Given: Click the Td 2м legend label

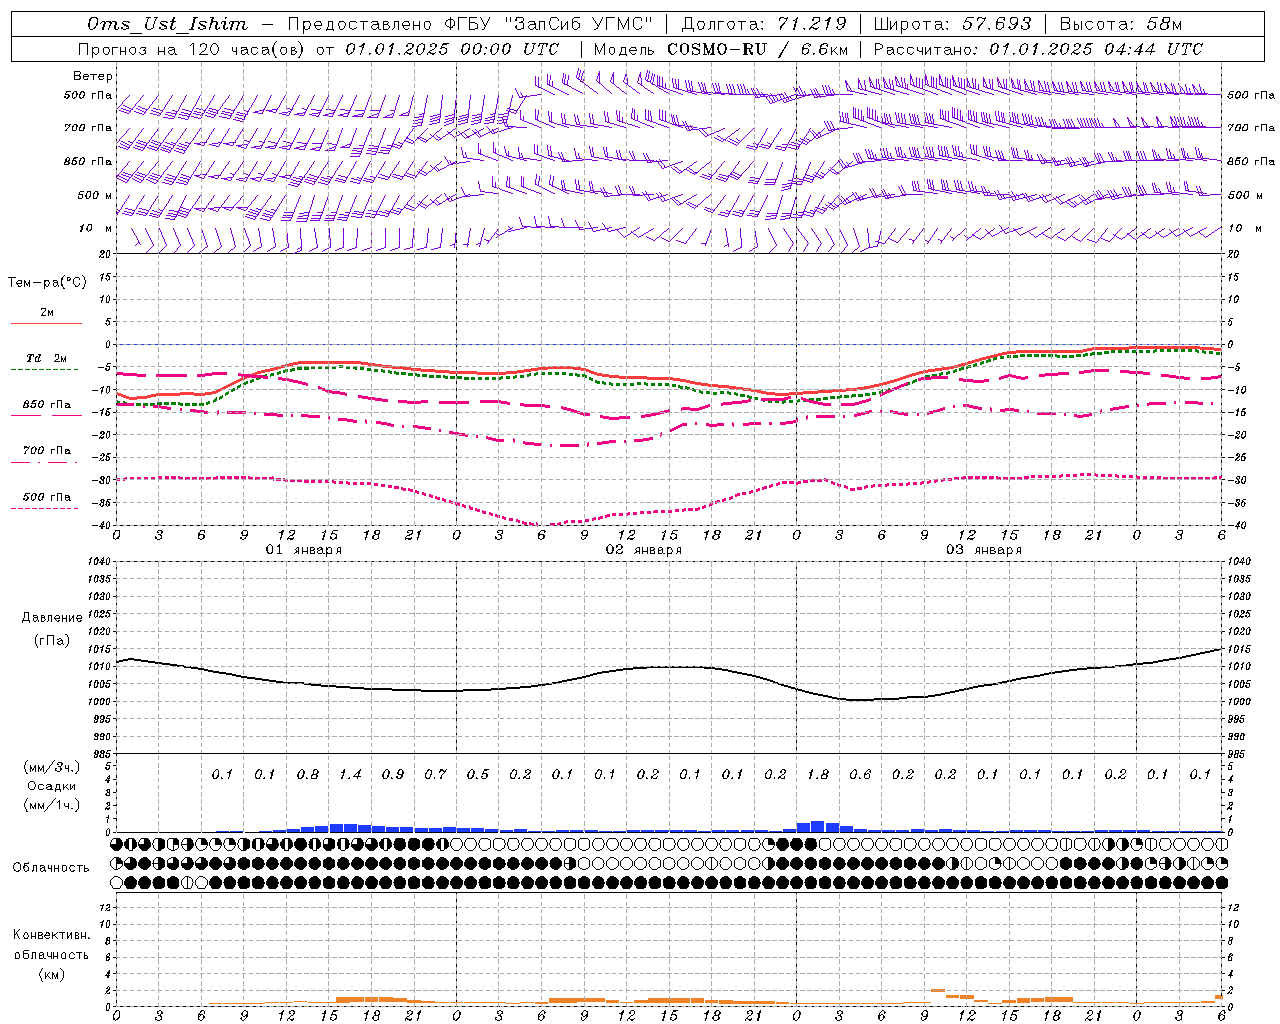Looking at the screenshot, I should click(x=46, y=358).
